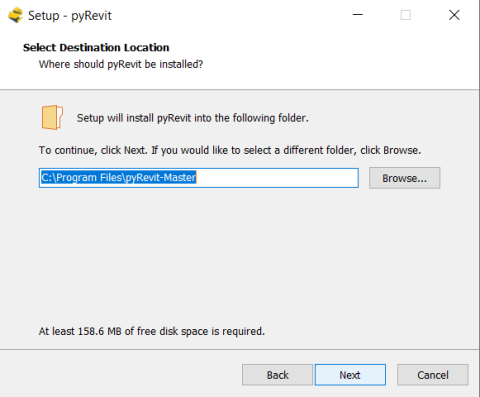Click the Select Destination Location heading
The height and width of the screenshot is (397, 480).
[96, 48]
